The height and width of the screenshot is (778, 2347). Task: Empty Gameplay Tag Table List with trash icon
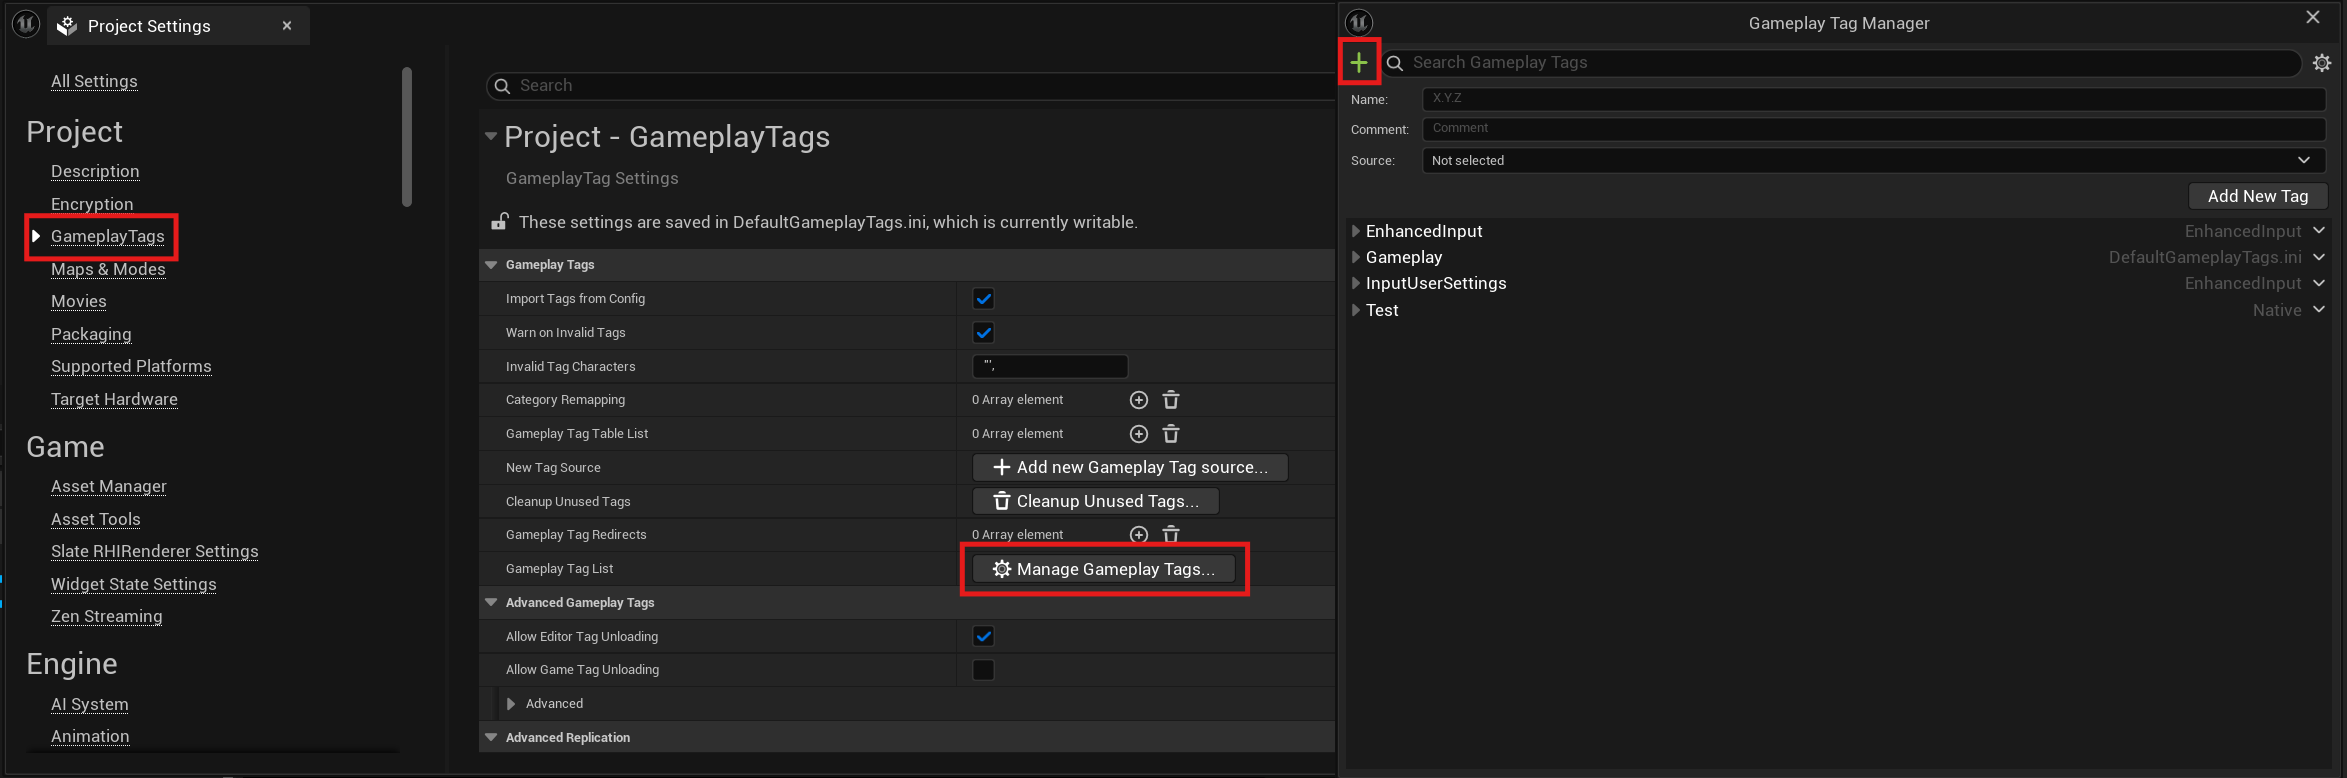[1171, 434]
